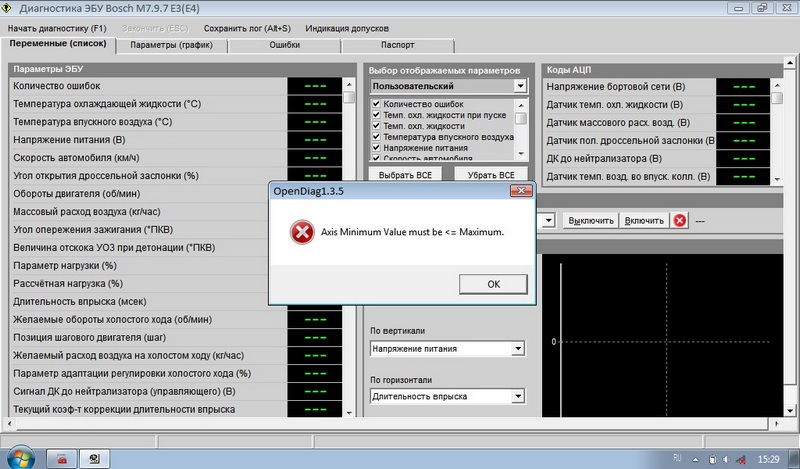The image size is (800, 469).
Task: Open the Паспорт tab
Action: pos(397,45)
